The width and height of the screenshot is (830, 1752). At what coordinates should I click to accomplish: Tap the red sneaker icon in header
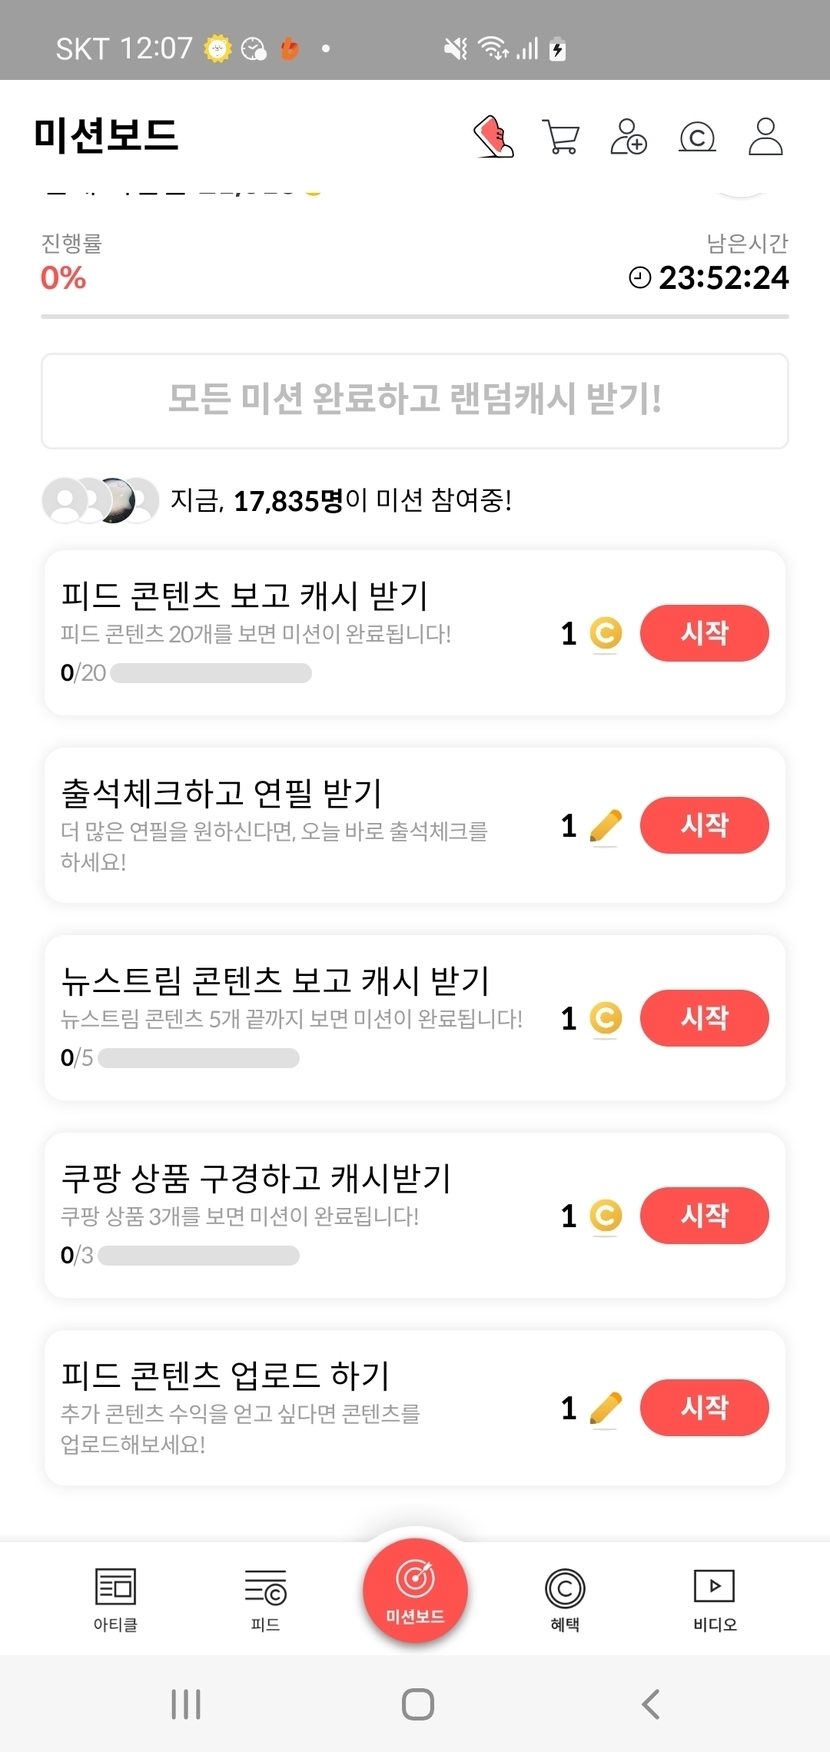pyautogui.click(x=493, y=137)
